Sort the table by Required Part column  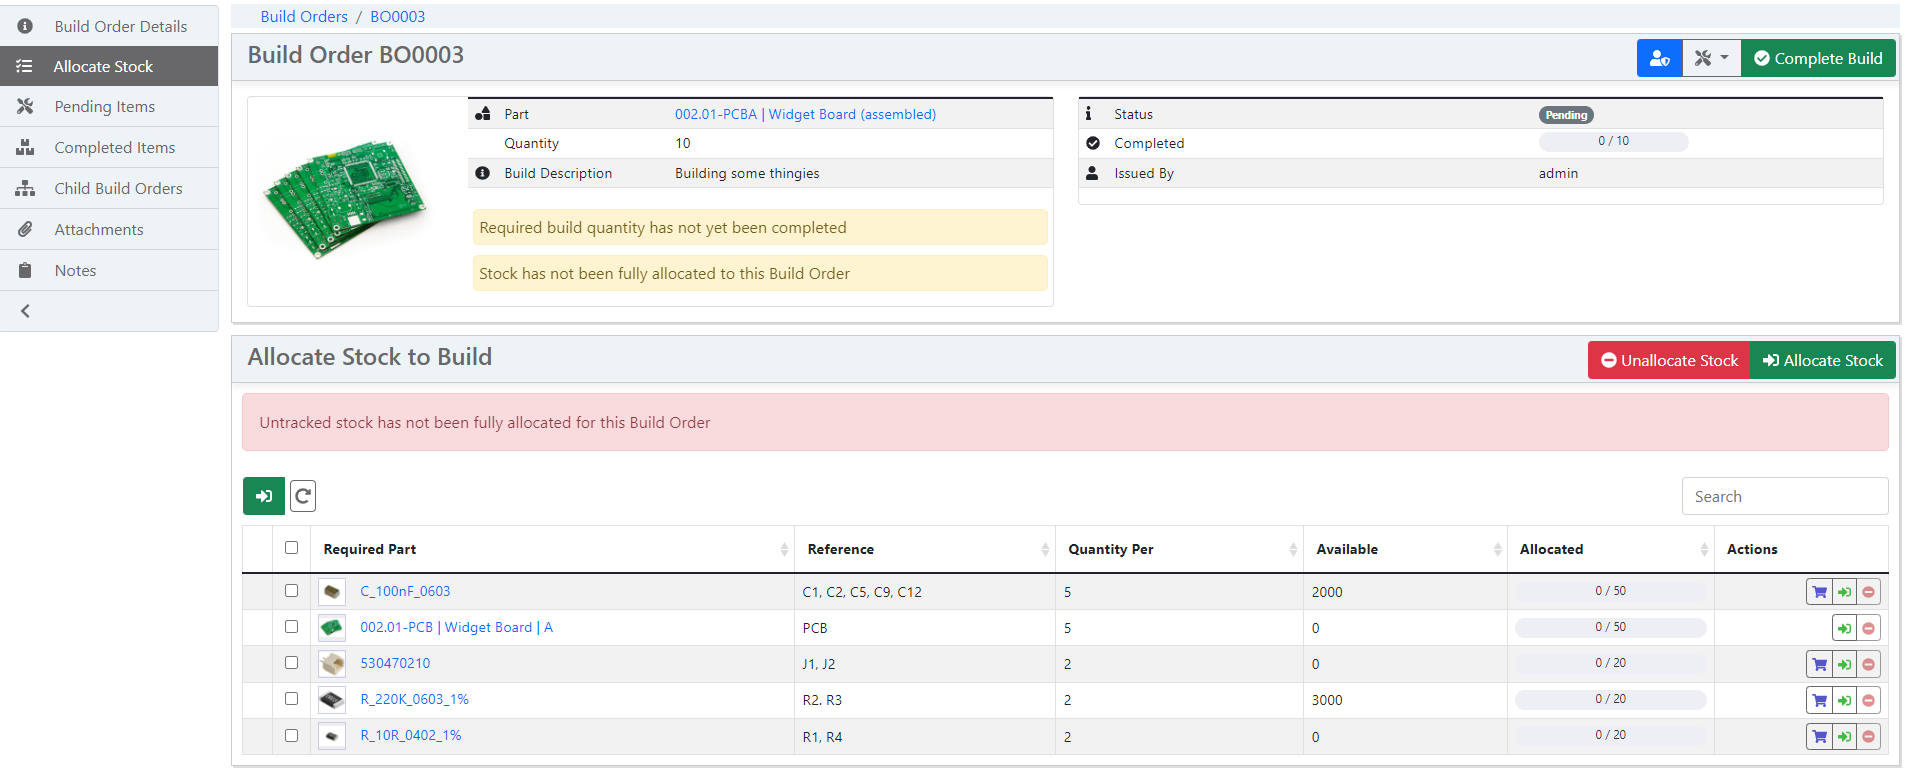(x=370, y=549)
